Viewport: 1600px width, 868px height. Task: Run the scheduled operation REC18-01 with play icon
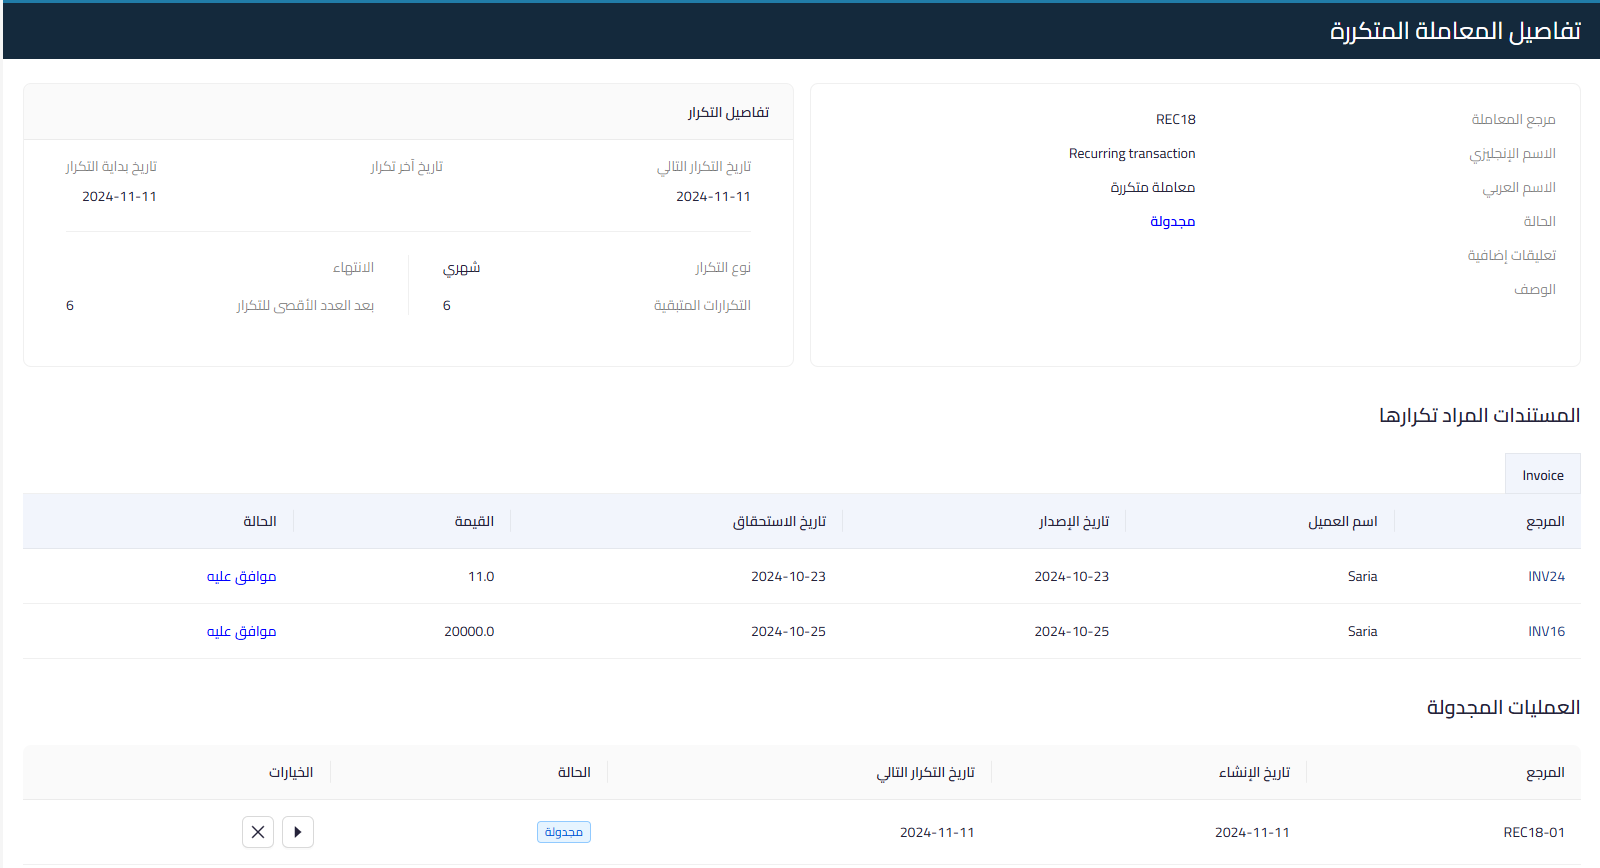tap(298, 832)
